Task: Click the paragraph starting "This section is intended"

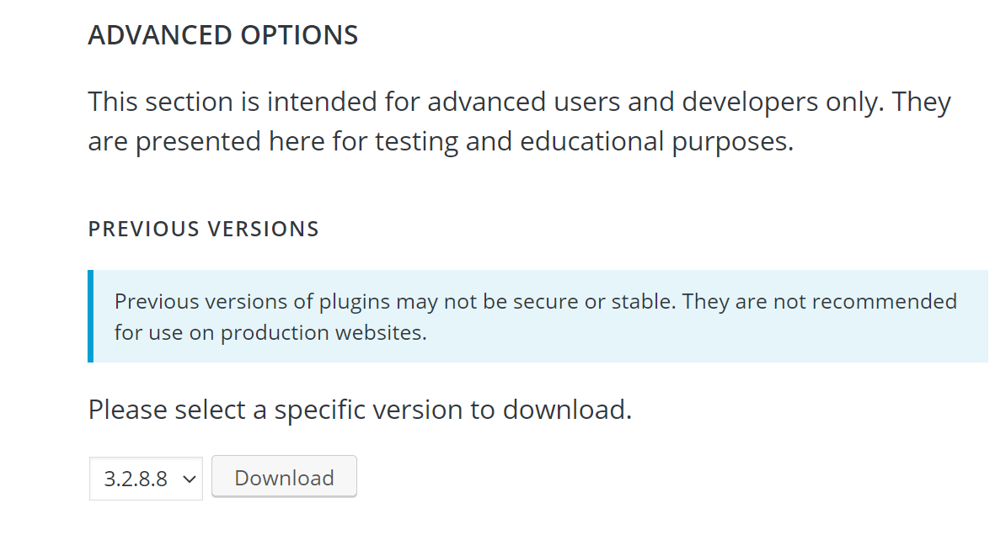Action: [x=520, y=121]
